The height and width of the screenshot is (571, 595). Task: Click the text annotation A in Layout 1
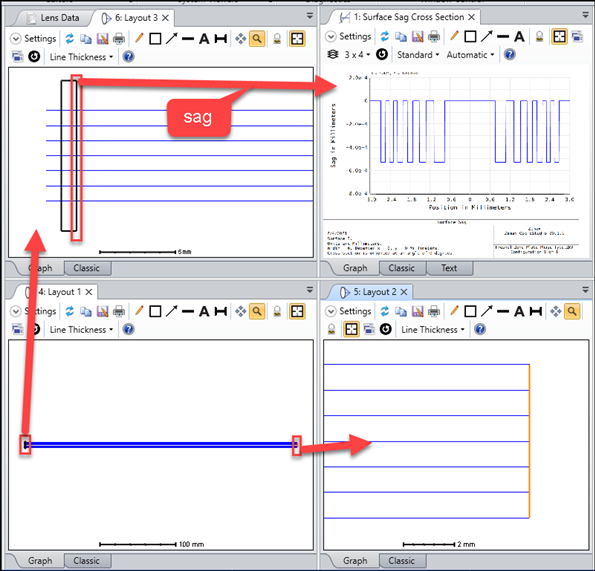204,311
